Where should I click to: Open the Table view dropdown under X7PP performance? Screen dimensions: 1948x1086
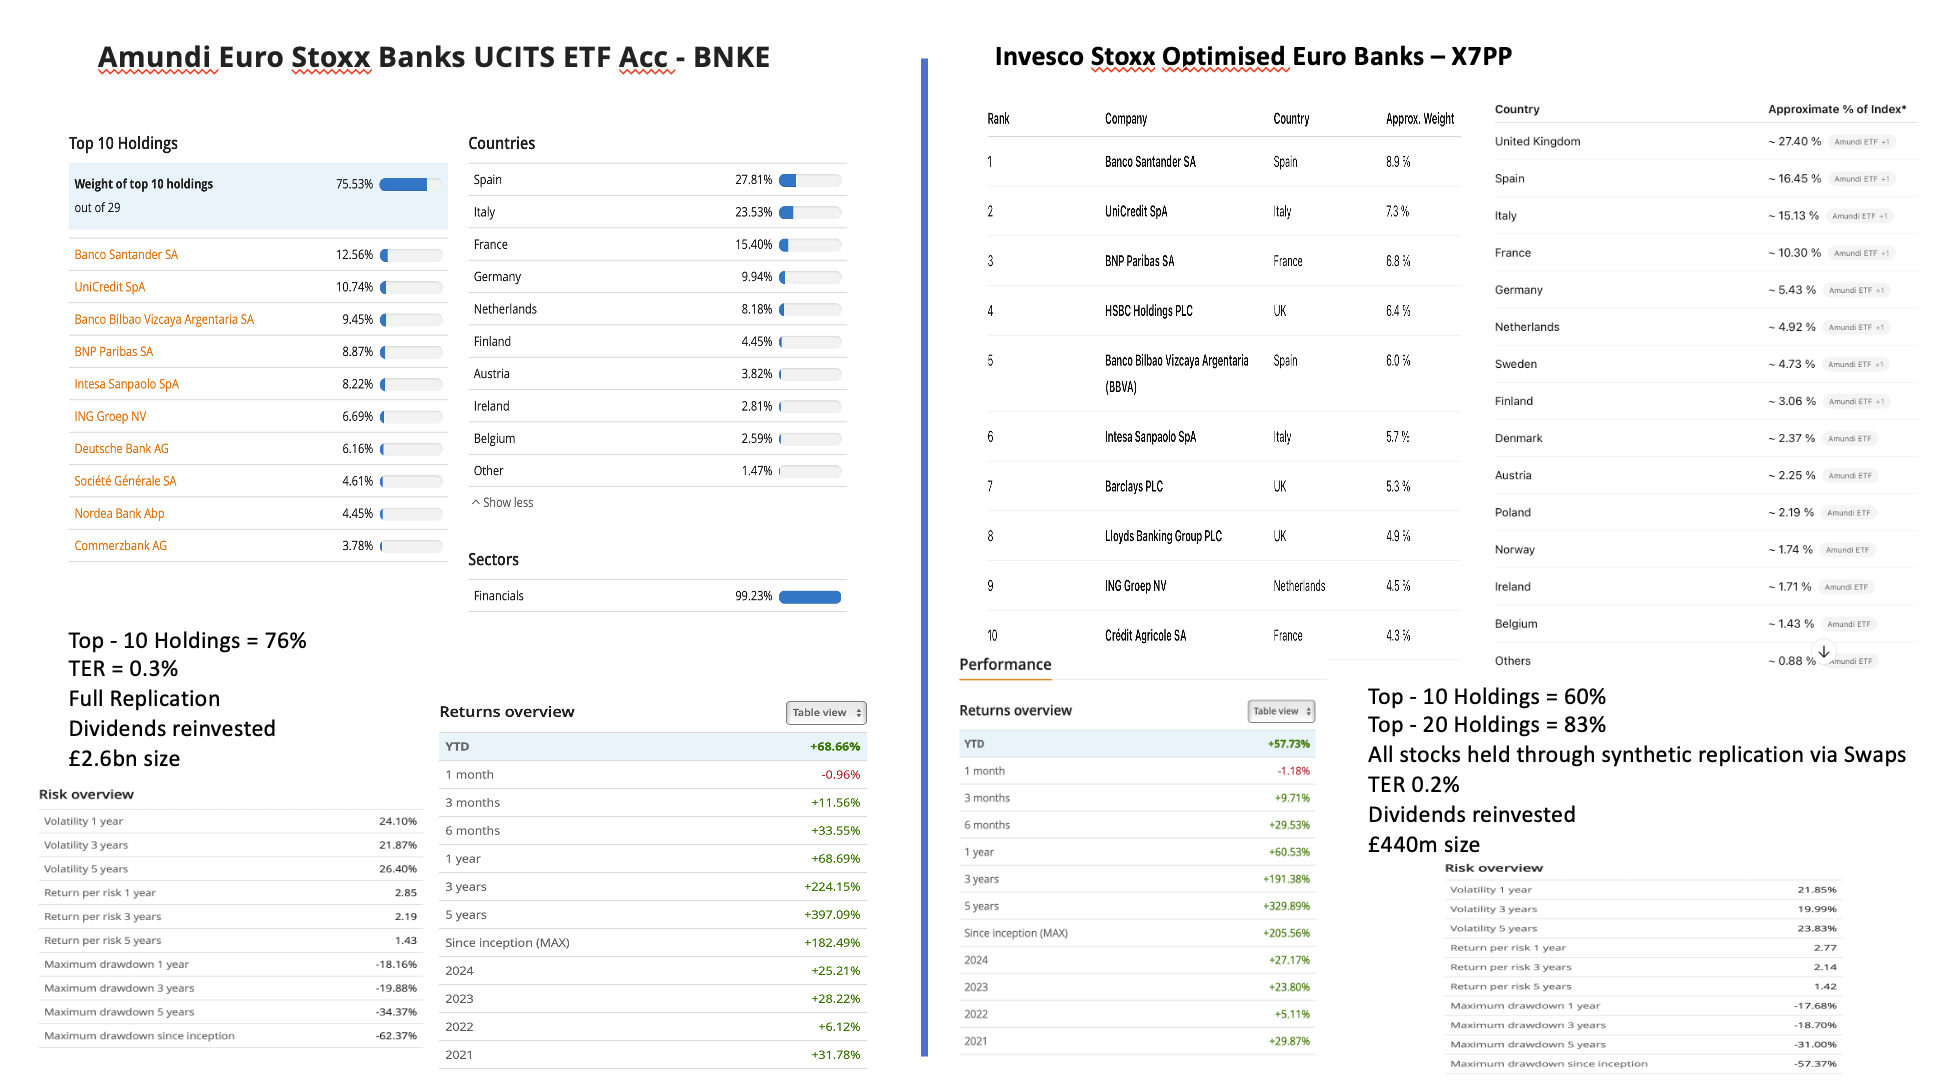tap(1281, 711)
